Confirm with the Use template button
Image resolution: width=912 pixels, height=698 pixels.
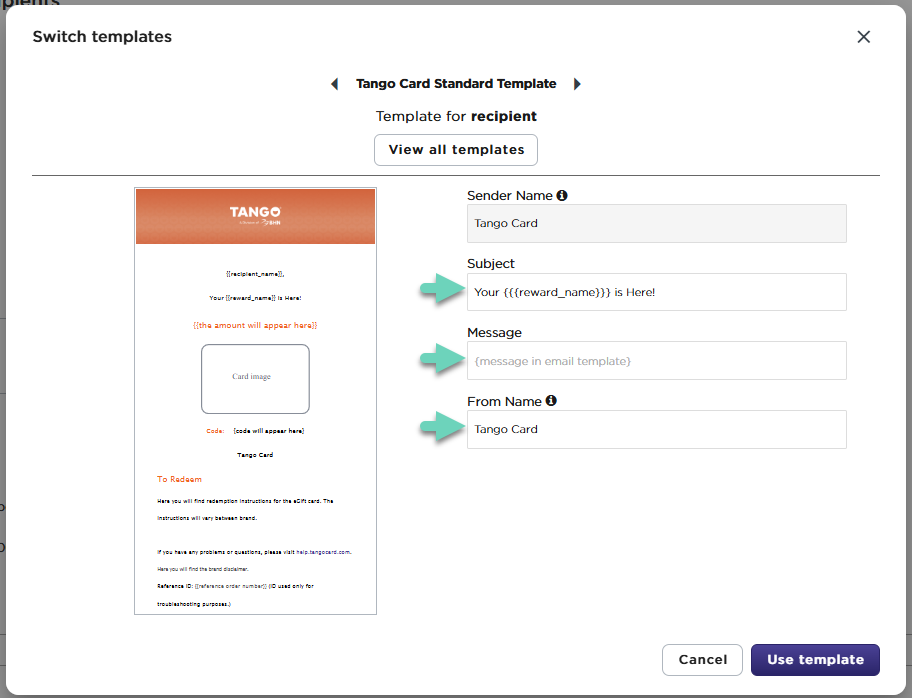point(815,660)
